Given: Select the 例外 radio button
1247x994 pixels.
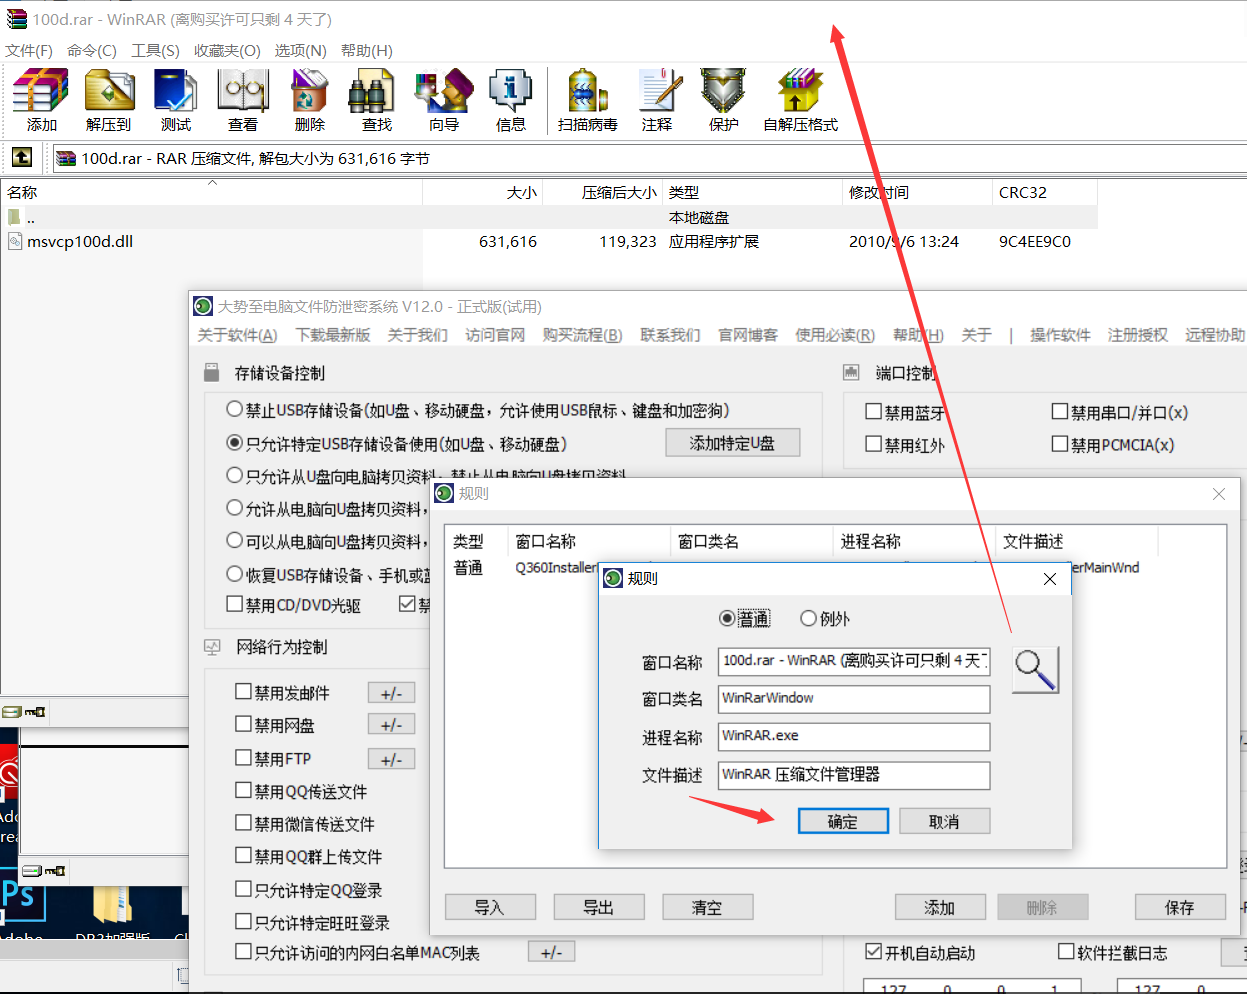Looking at the screenshot, I should click(x=809, y=619).
